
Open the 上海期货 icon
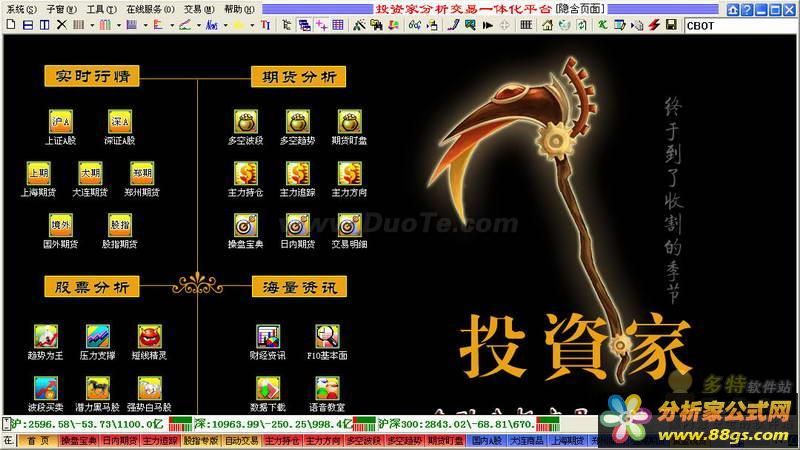tap(39, 173)
